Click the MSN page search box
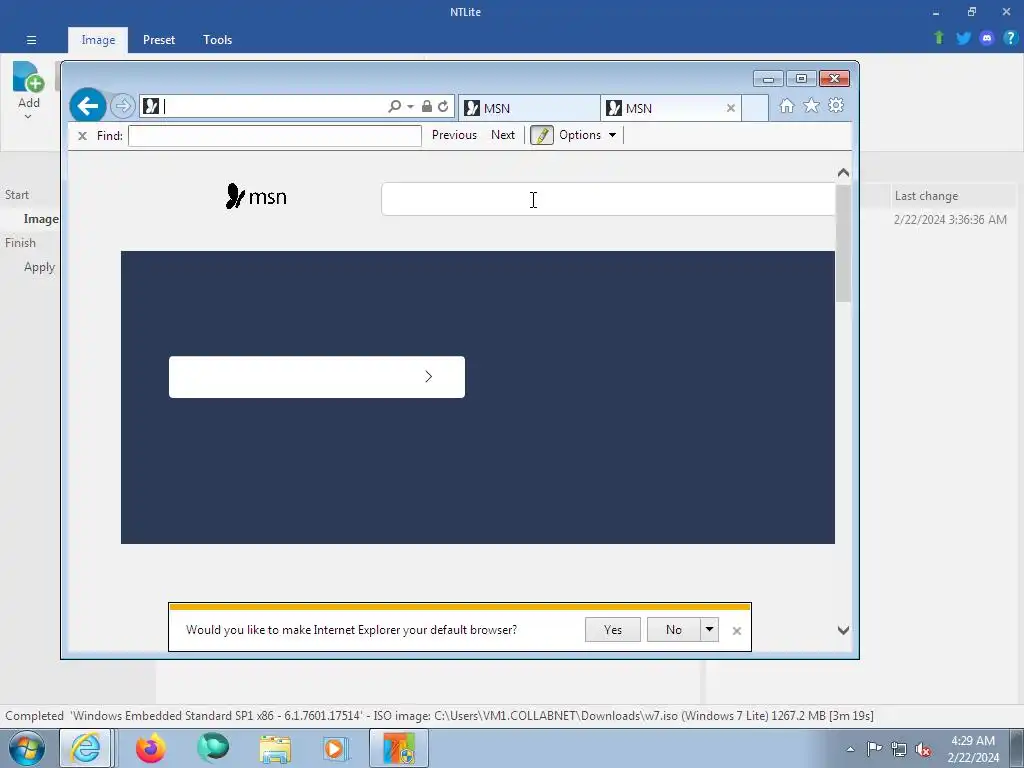The image size is (1024, 768). (x=608, y=199)
